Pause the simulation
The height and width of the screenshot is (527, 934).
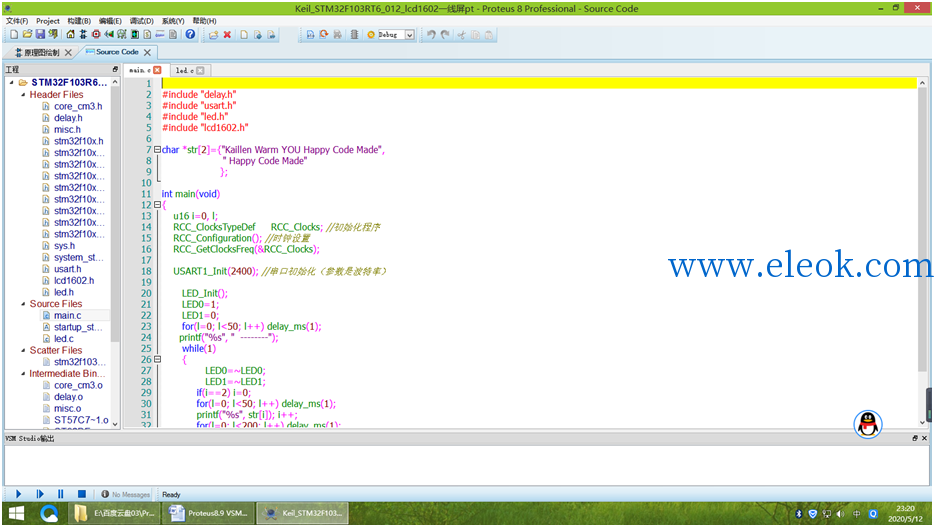click(x=61, y=494)
